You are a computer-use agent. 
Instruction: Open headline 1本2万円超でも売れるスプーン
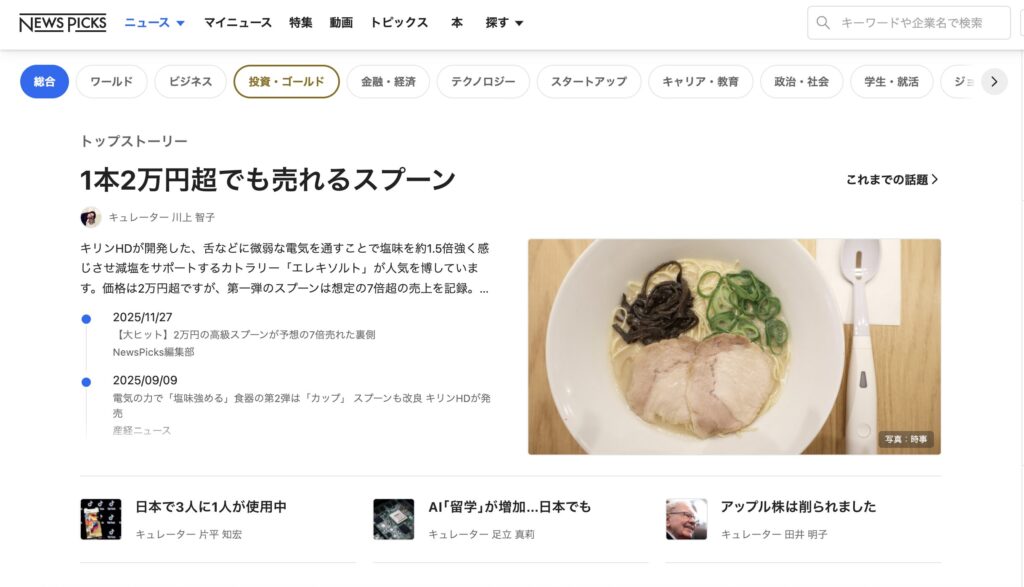(x=268, y=180)
